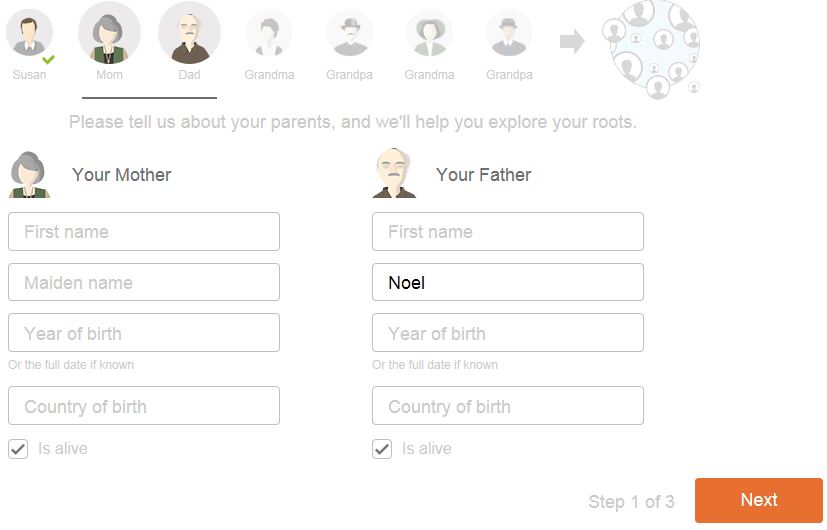This screenshot has height=530, width=827.
Task: Uncheck mother's Is alive checkbox
Action: (x=18, y=449)
